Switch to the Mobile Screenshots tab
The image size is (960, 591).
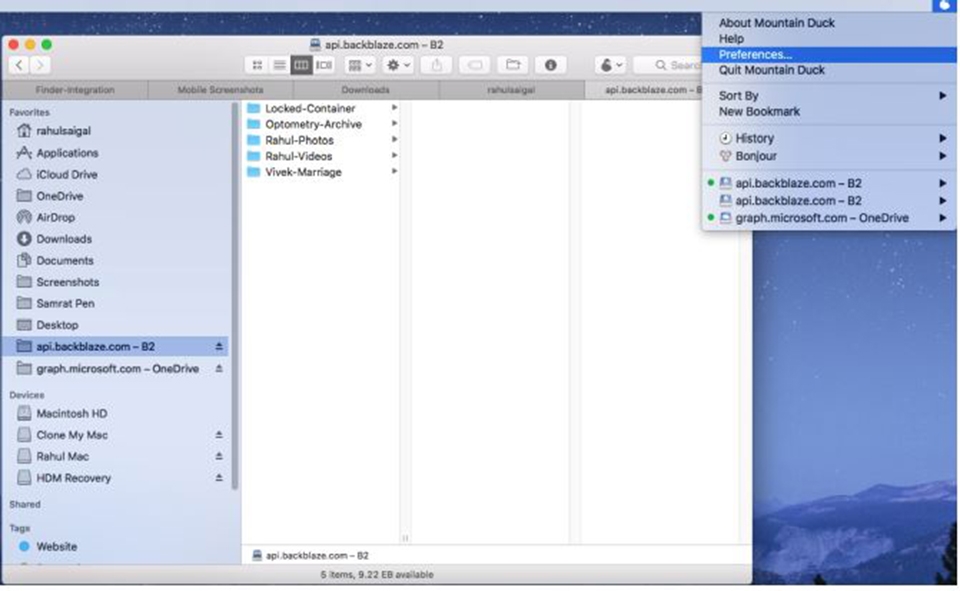[x=220, y=90]
